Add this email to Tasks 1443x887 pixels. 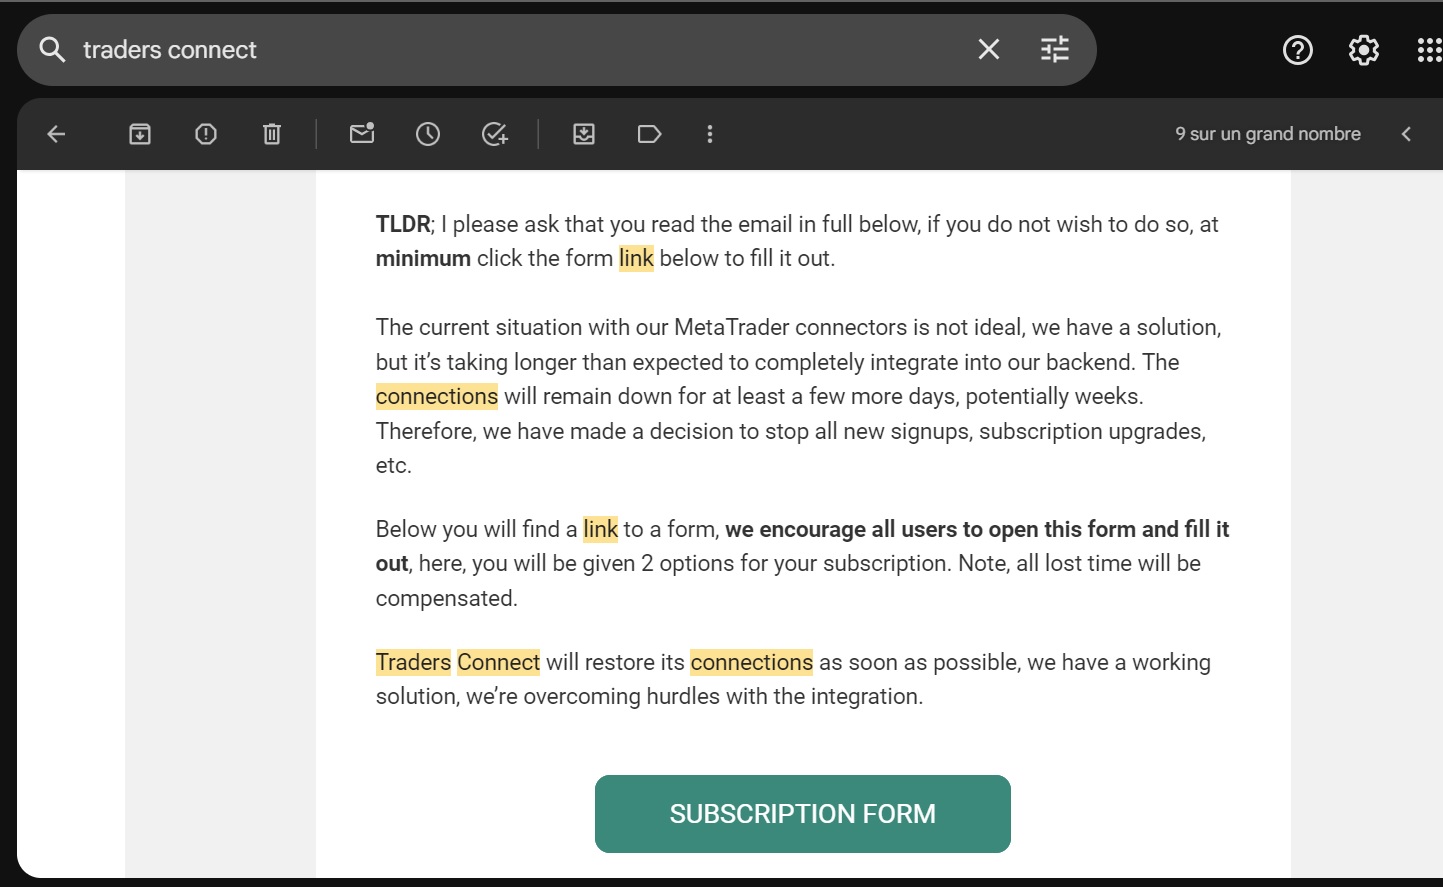[494, 134]
